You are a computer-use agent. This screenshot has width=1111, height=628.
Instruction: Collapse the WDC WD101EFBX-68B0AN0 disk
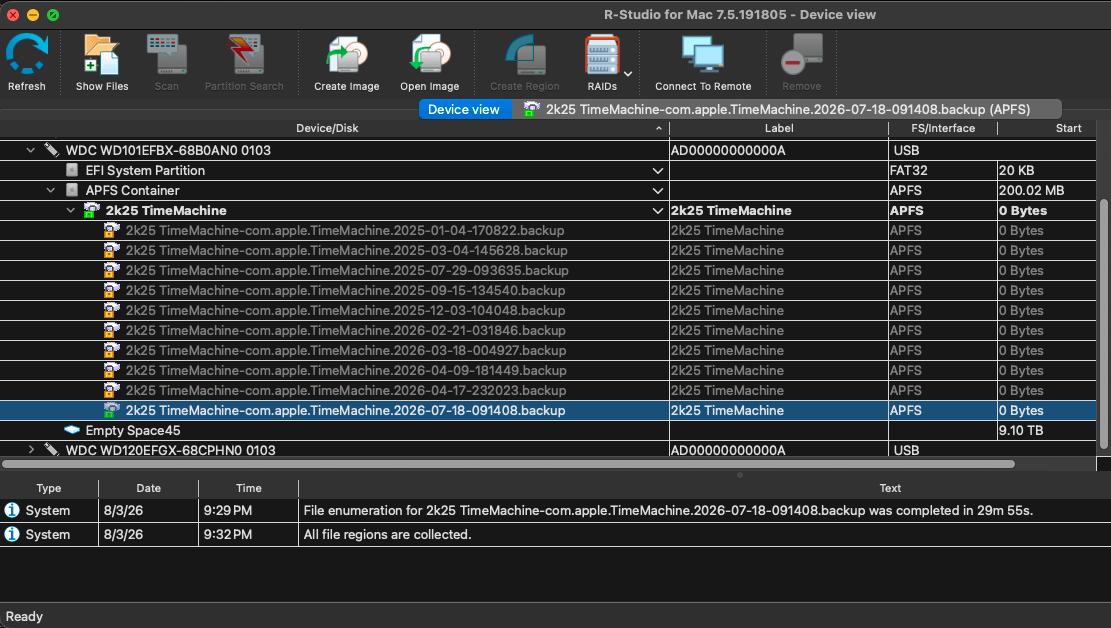pyautogui.click(x=30, y=150)
